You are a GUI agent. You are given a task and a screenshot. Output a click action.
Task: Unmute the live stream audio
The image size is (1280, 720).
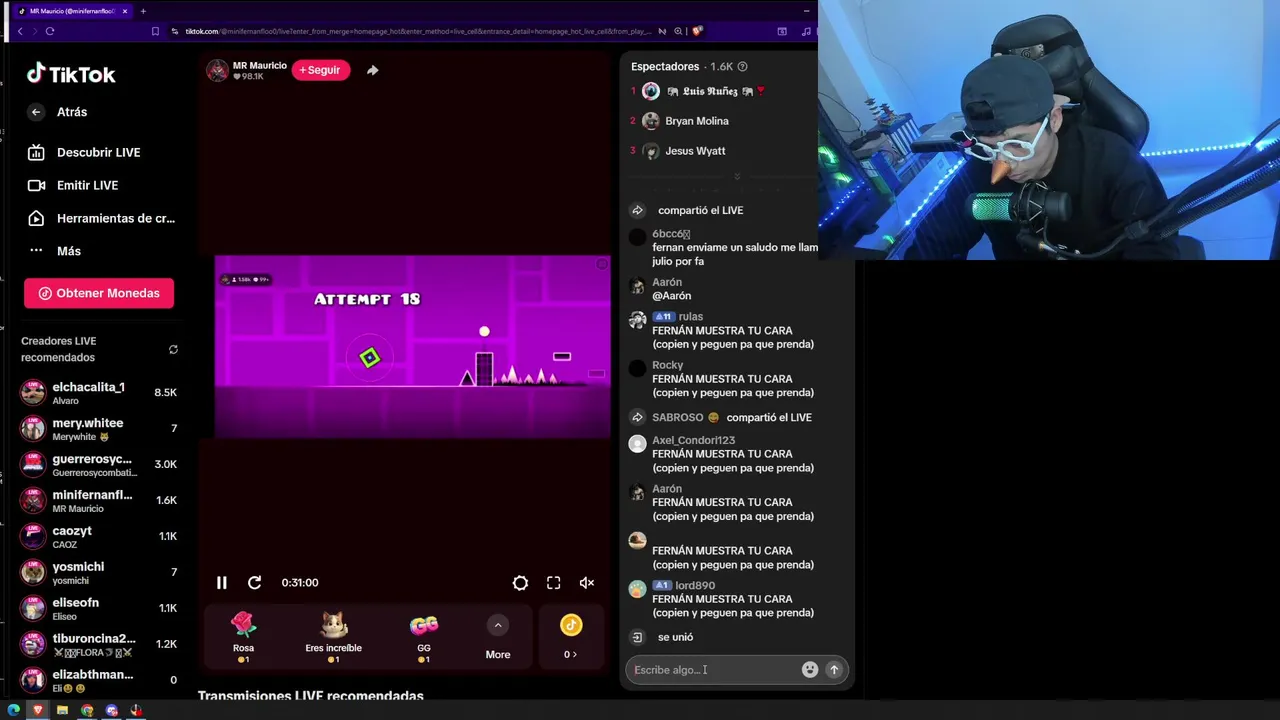point(587,583)
